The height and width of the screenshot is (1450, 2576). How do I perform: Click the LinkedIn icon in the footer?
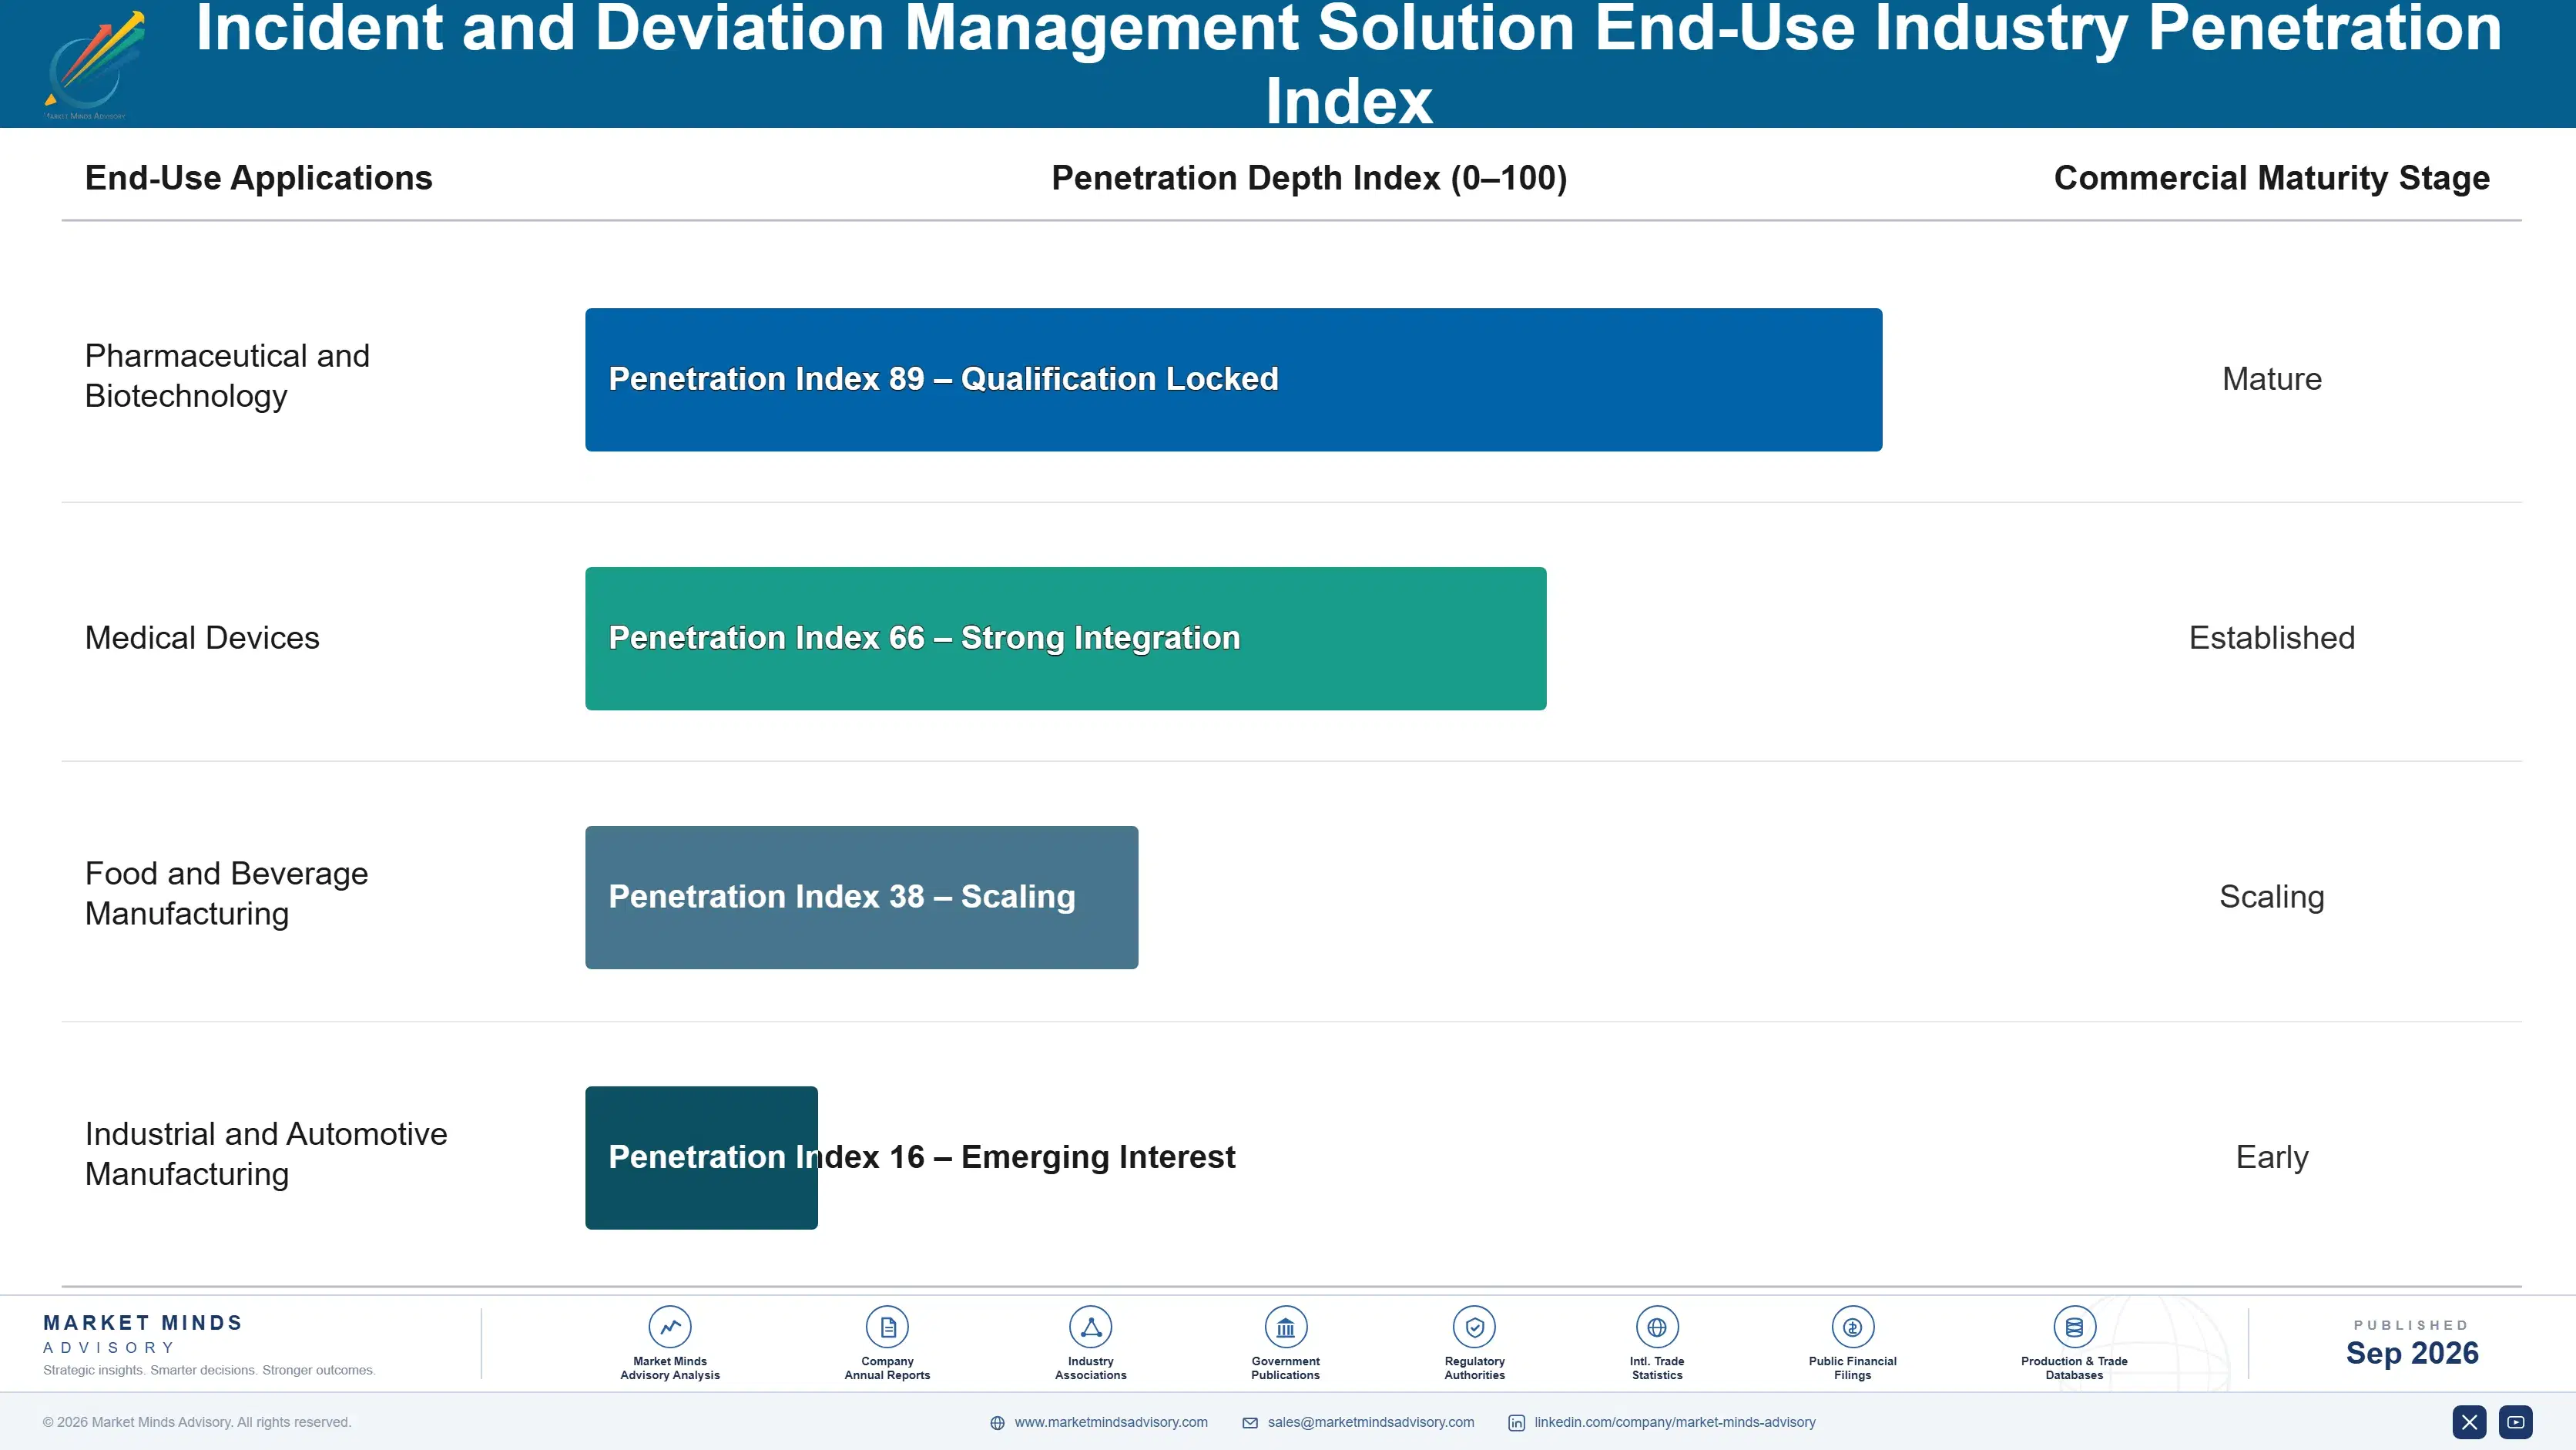pos(1516,1423)
